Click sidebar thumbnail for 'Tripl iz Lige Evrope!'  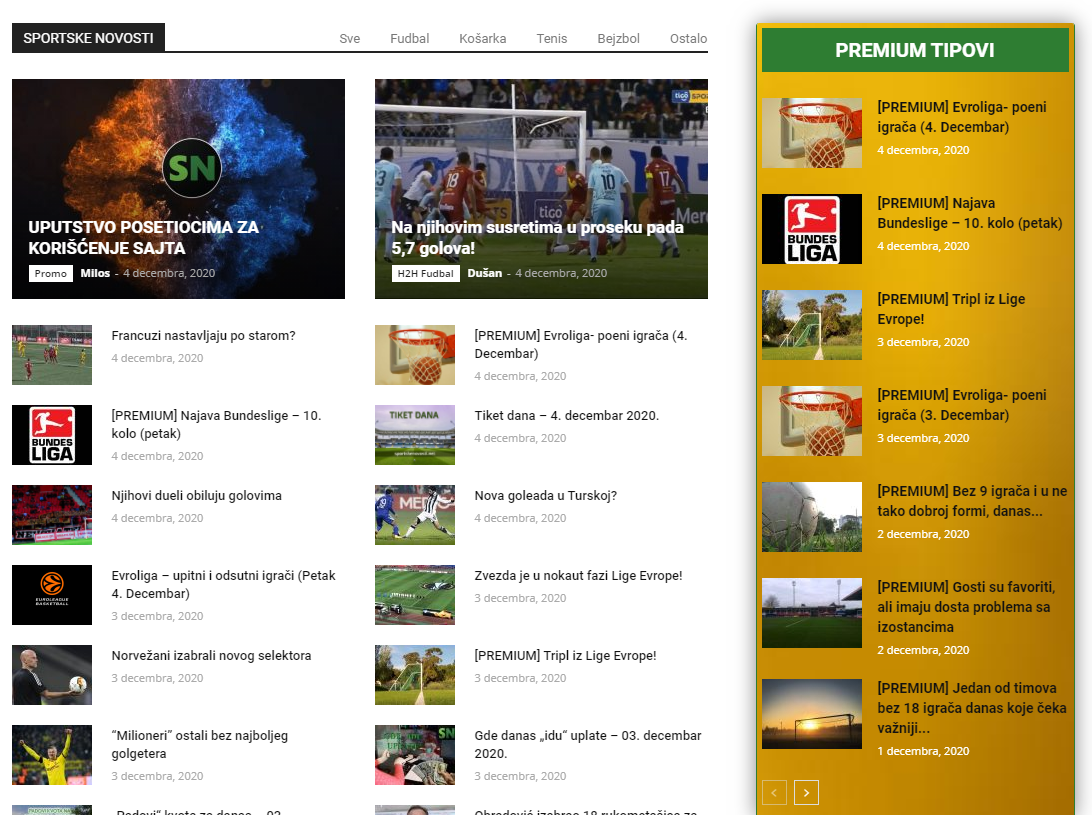point(812,325)
